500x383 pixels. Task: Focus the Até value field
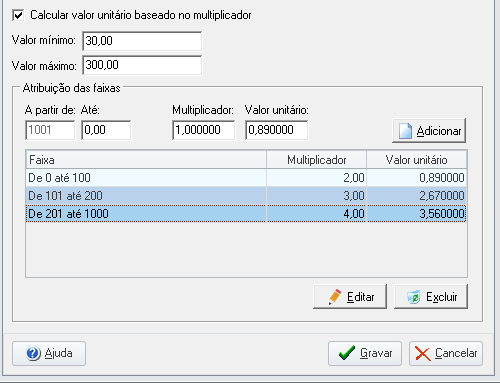[106, 130]
